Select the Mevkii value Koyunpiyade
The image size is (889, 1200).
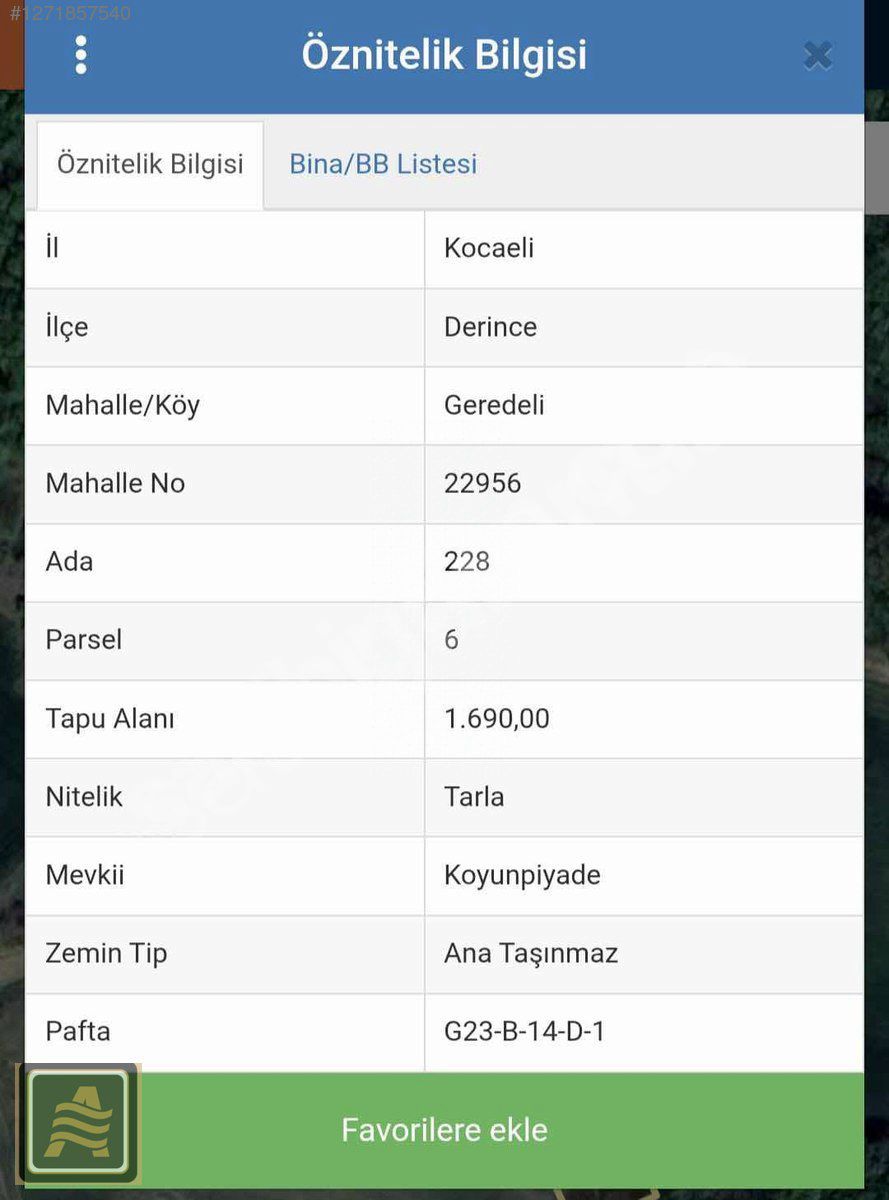point(522,874)
